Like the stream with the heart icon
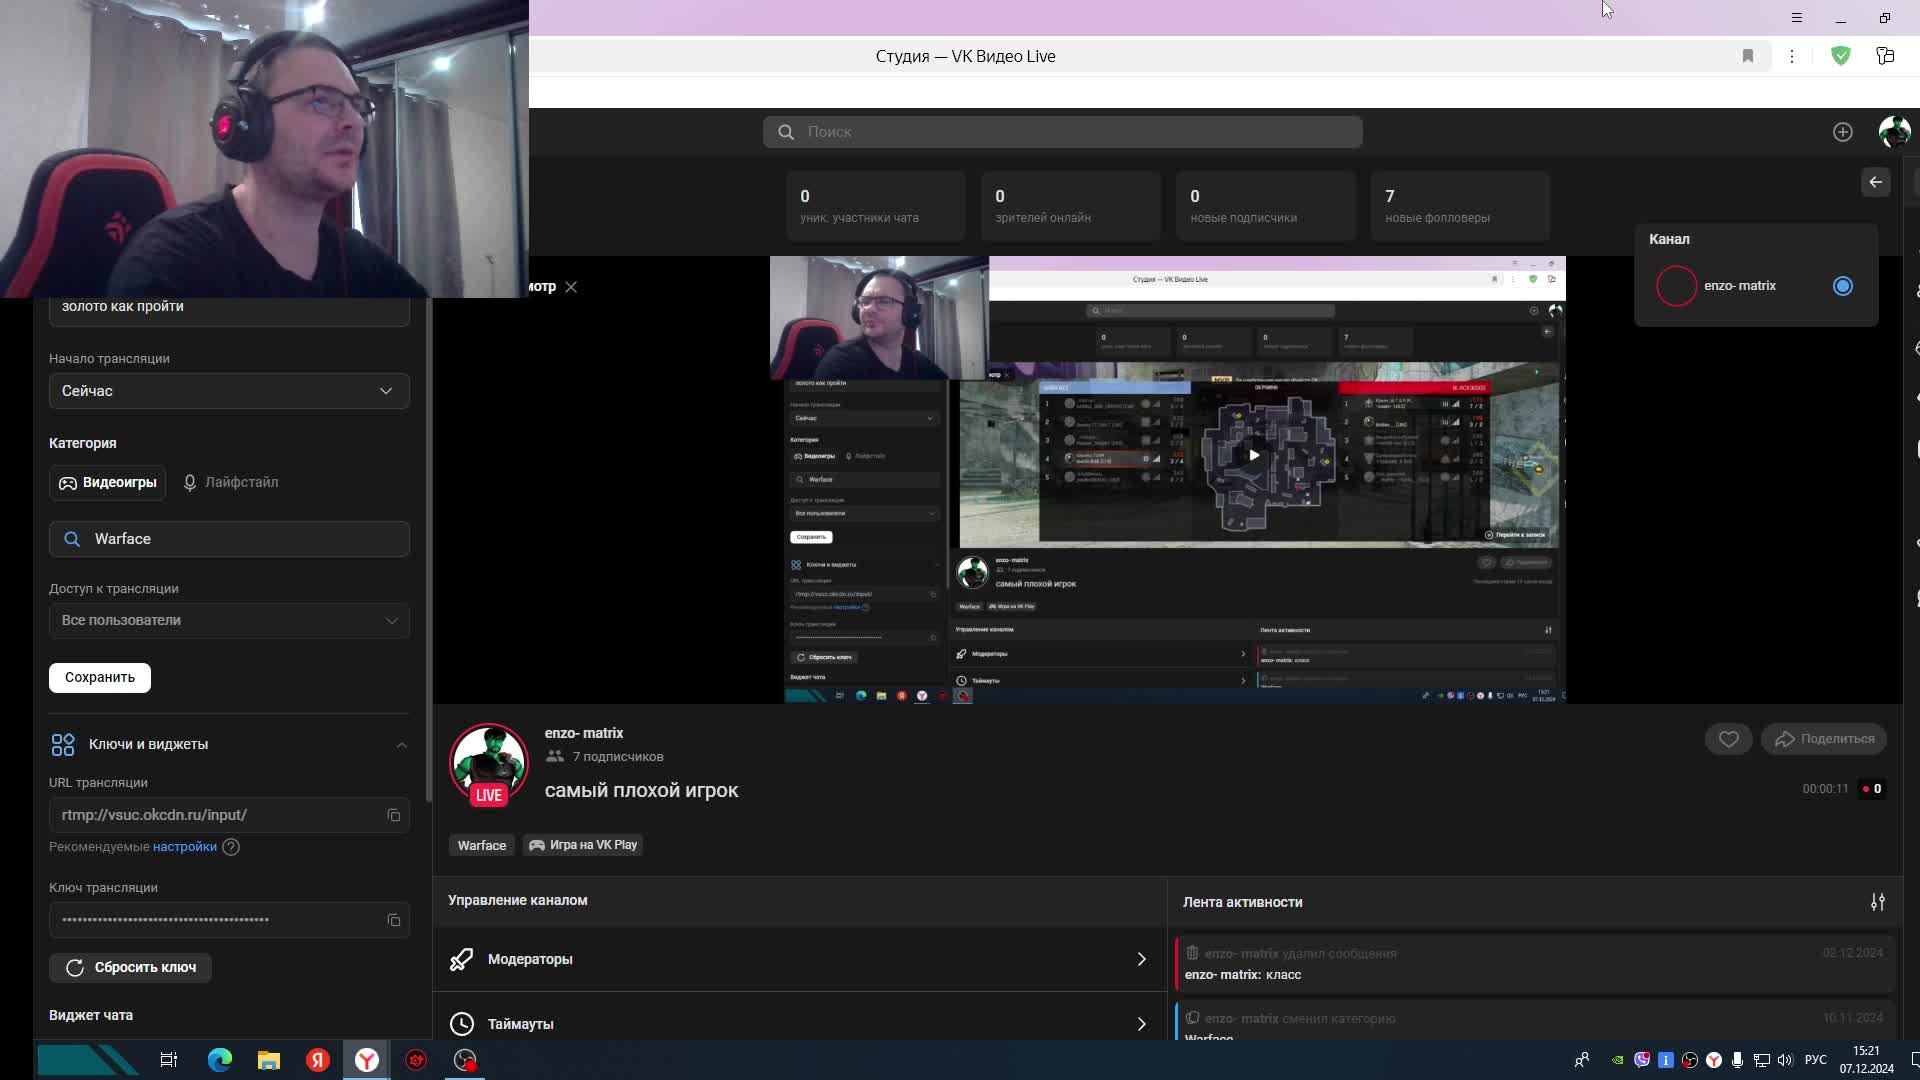The width and height of the screenshot is (1920, 1080). pyautogui.click(x=1728, y=739)
